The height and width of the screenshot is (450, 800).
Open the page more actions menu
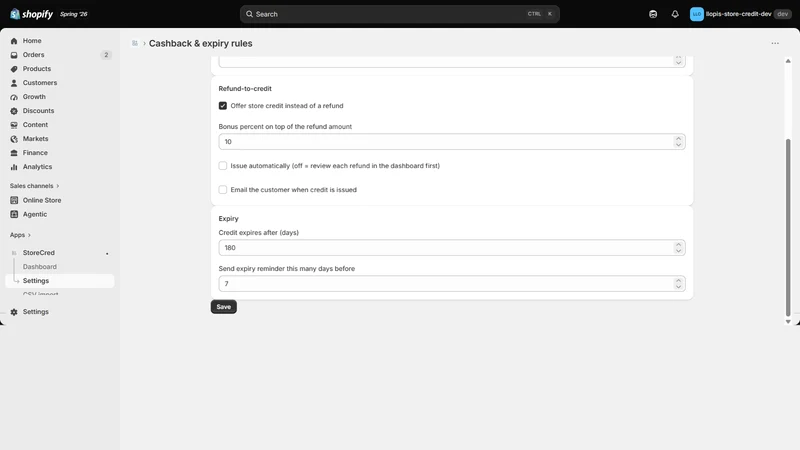(x=775, y=43)
